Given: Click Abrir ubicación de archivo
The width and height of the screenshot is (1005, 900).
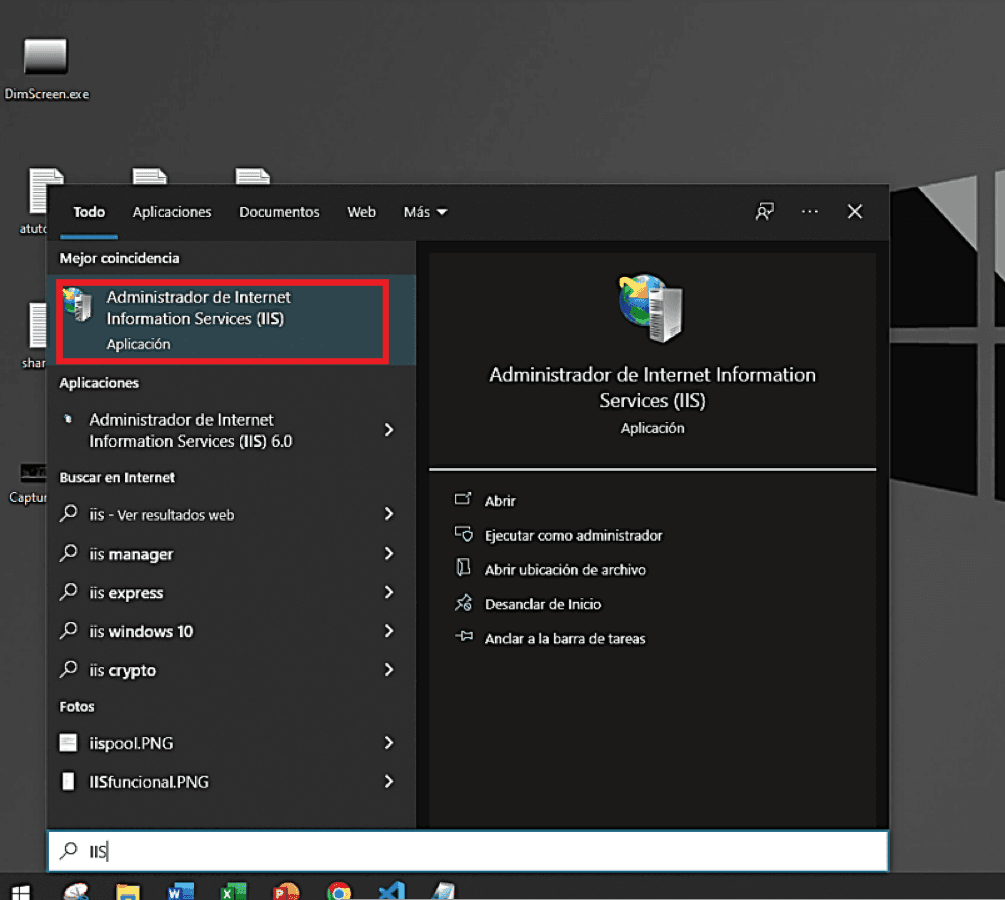Looking at the screenshot, I should tap(565, 570).
